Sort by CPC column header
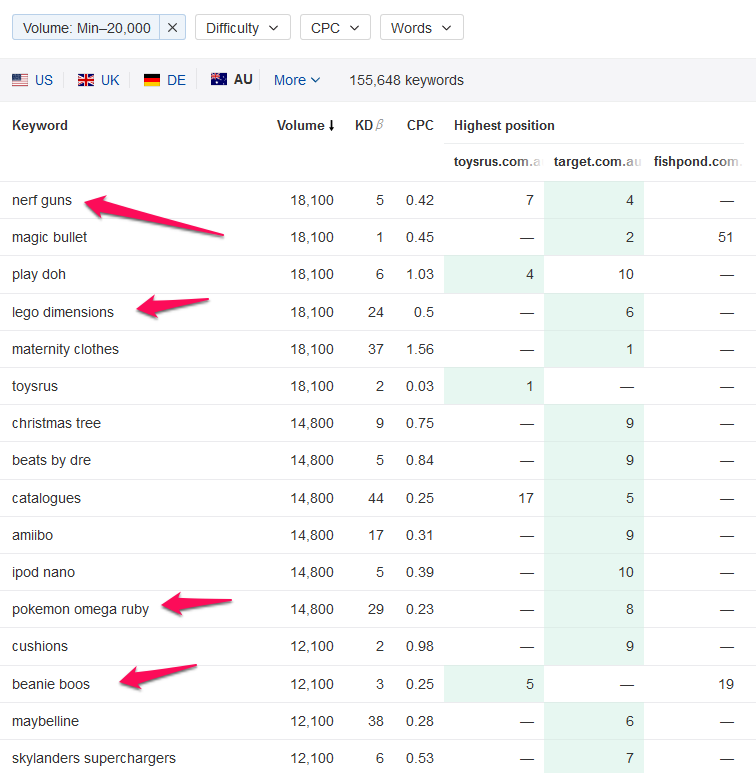Viewport: 756px width, 773px height. tap(420, 126)
